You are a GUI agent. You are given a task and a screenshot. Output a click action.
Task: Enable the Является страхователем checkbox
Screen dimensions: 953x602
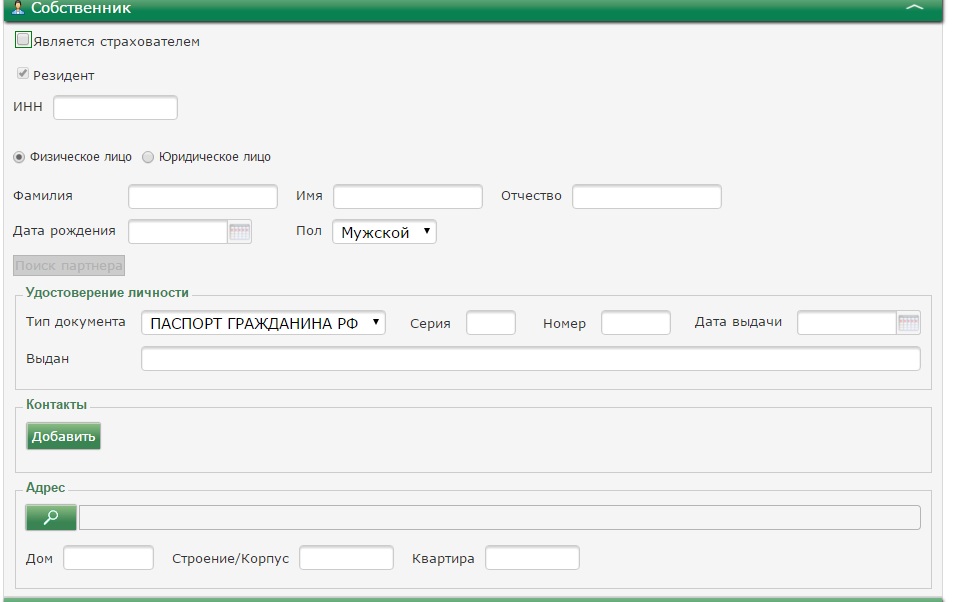(x=23, y=41)
